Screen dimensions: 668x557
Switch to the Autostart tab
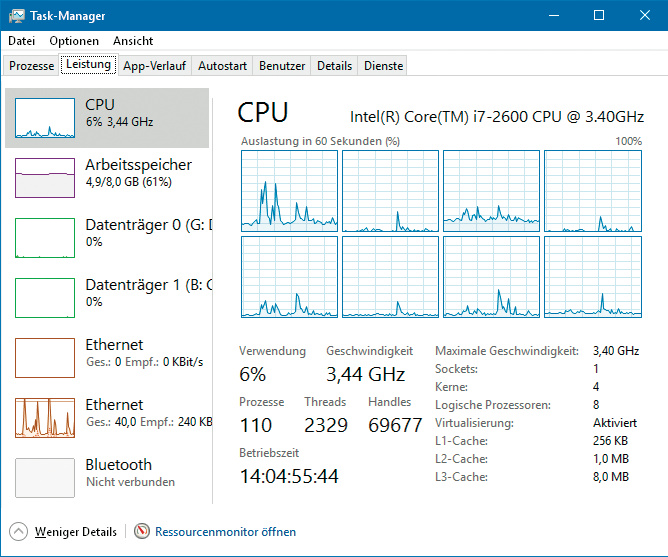(x=222, y=66)
